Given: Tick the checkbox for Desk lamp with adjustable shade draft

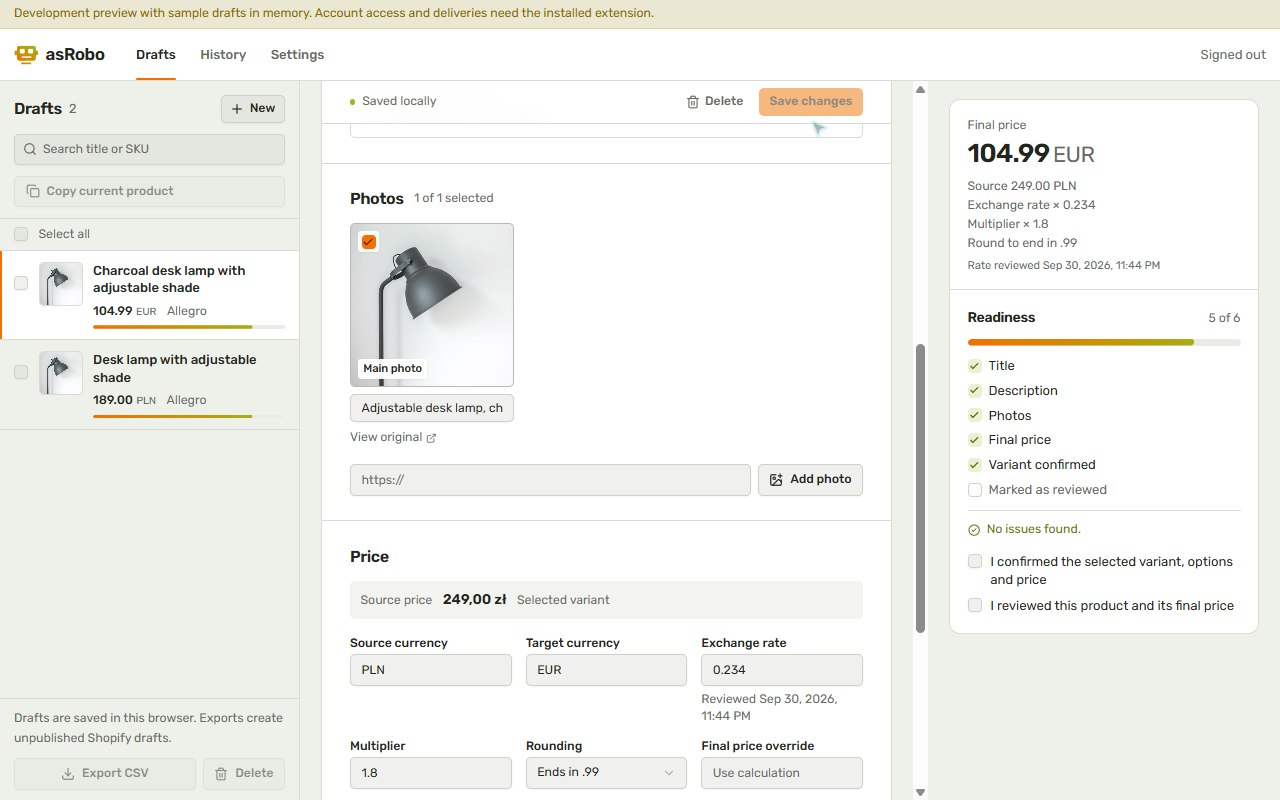Looking at the screenshot, I should (x=21, y=373).
